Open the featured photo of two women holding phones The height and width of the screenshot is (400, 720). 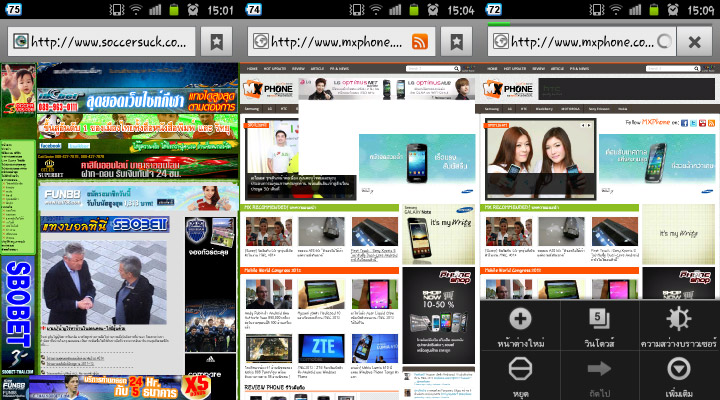coord(540,159)
